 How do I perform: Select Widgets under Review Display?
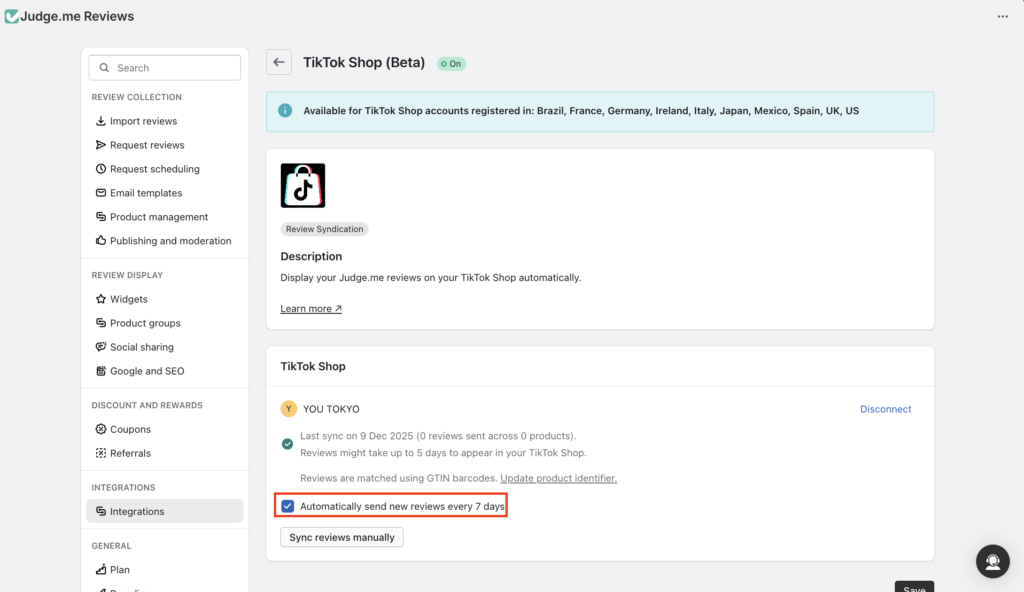[128, 299]
